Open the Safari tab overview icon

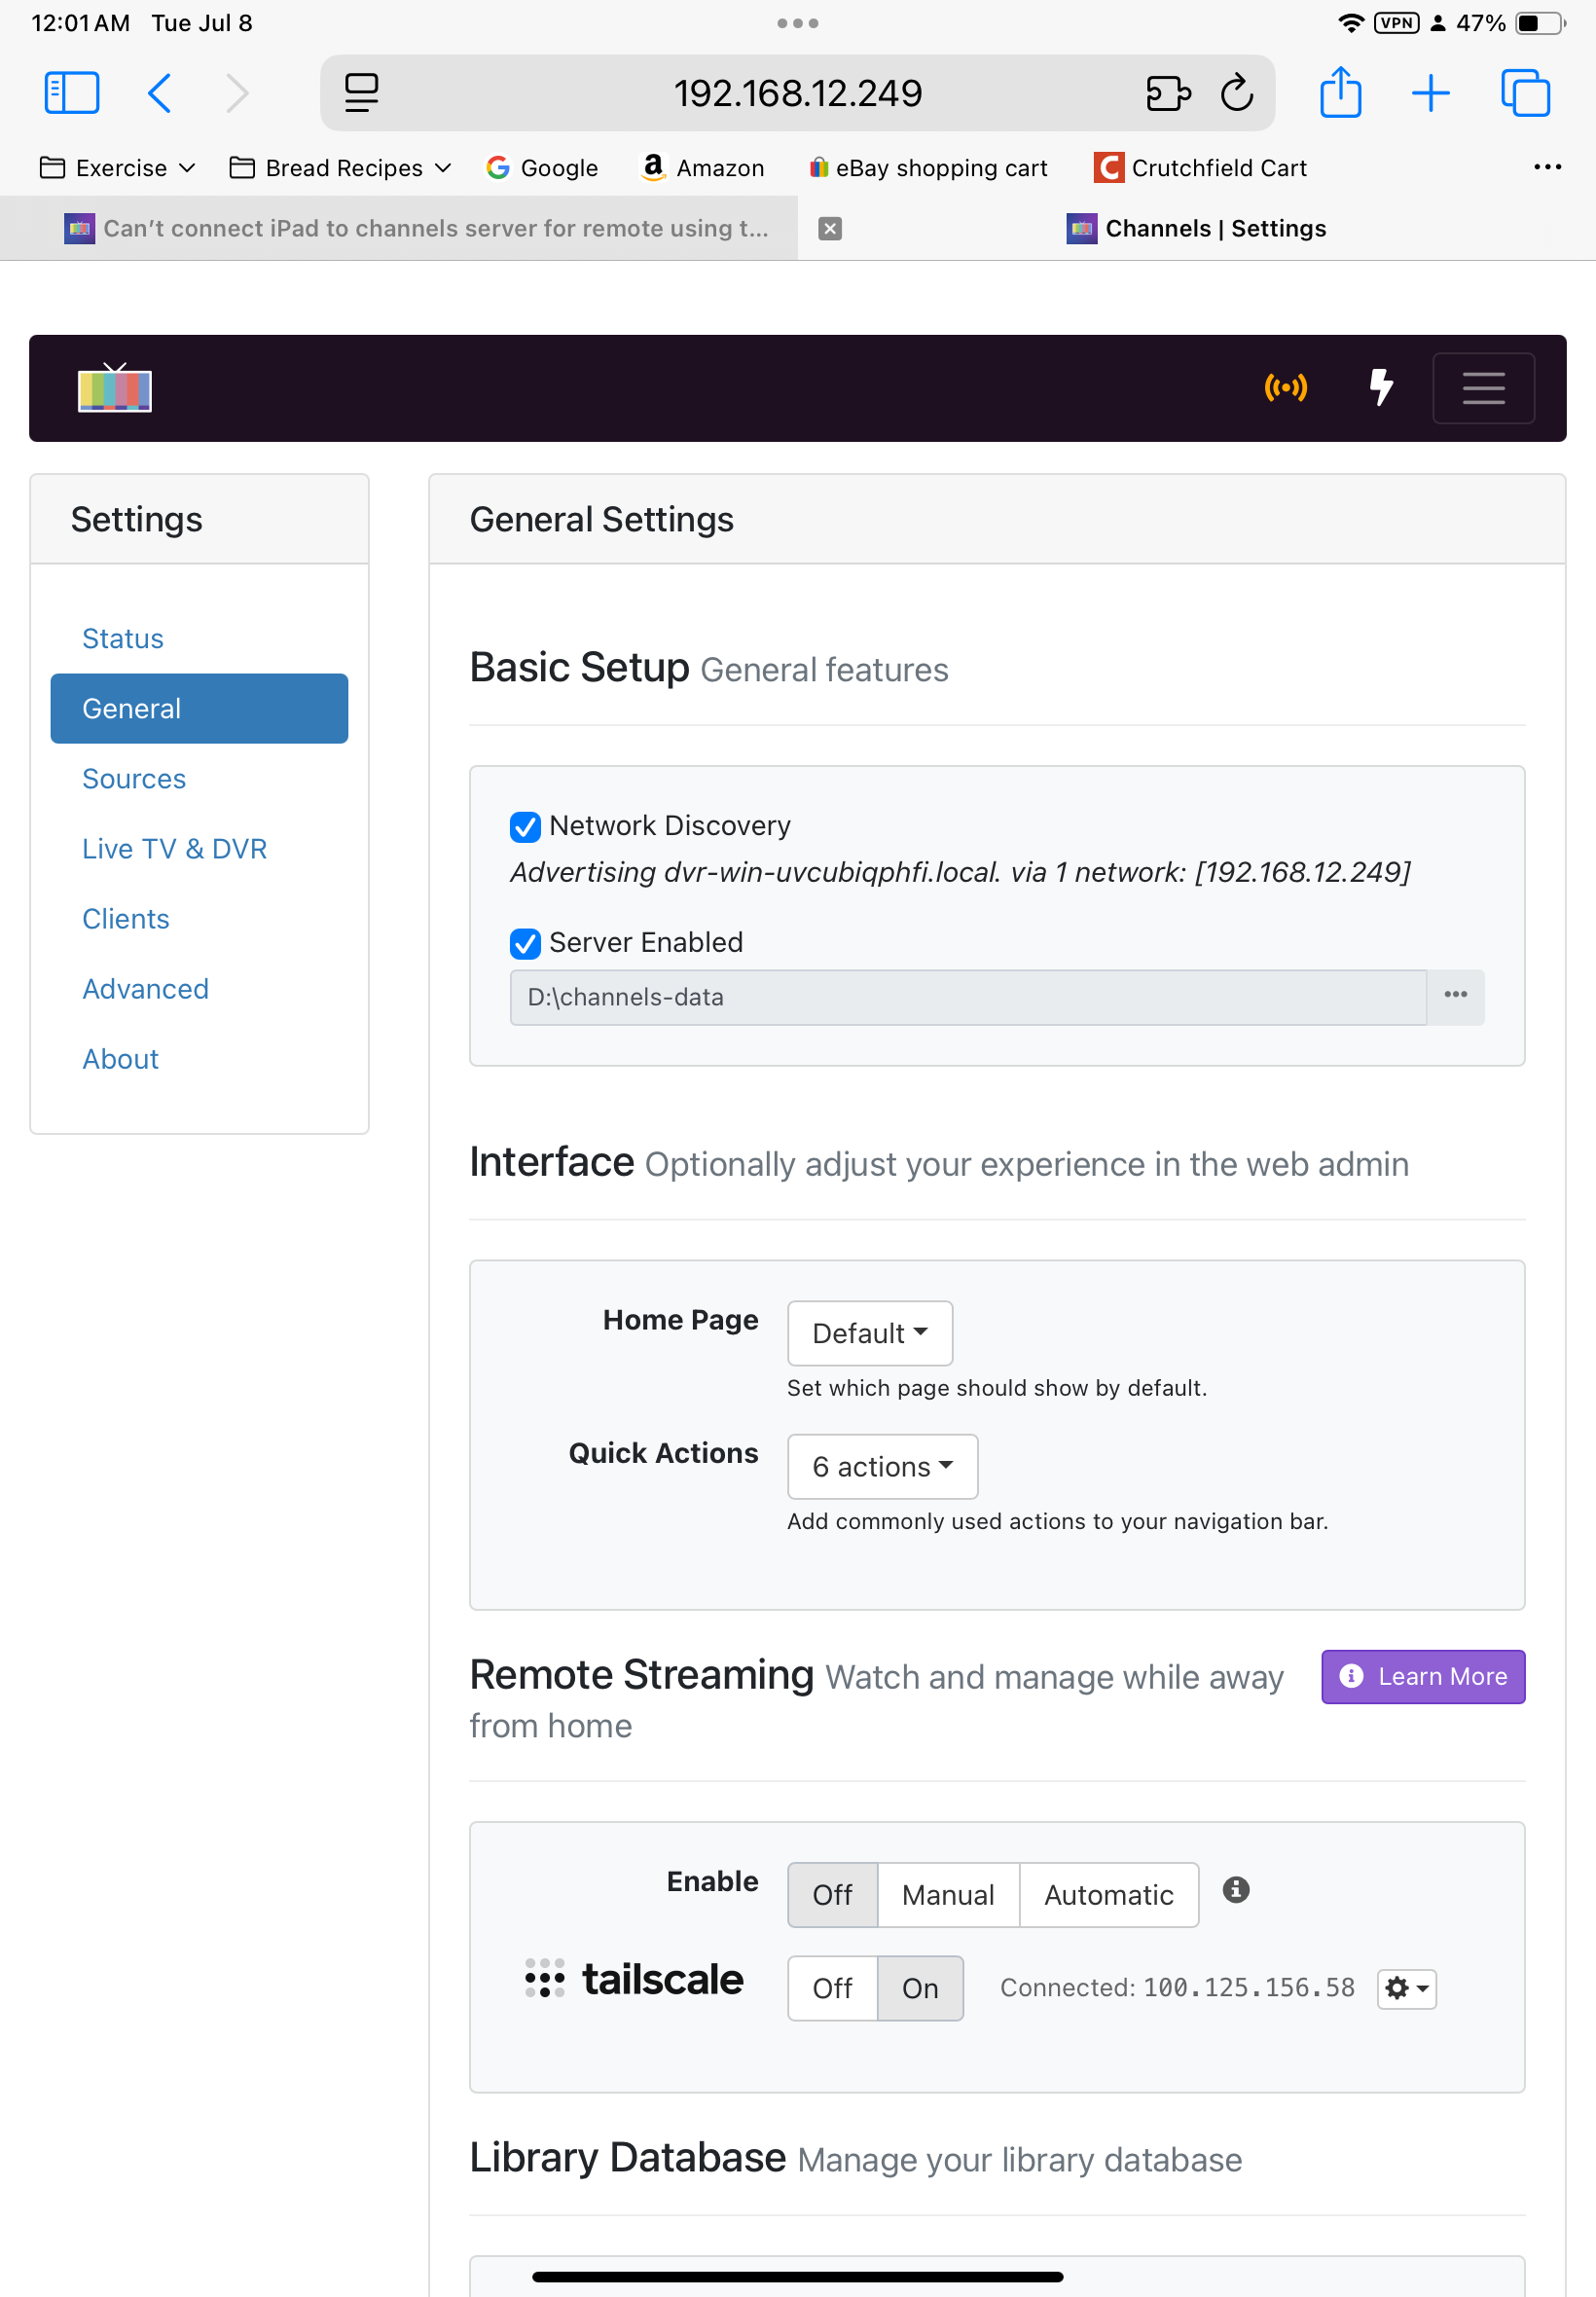[1524, 93]
